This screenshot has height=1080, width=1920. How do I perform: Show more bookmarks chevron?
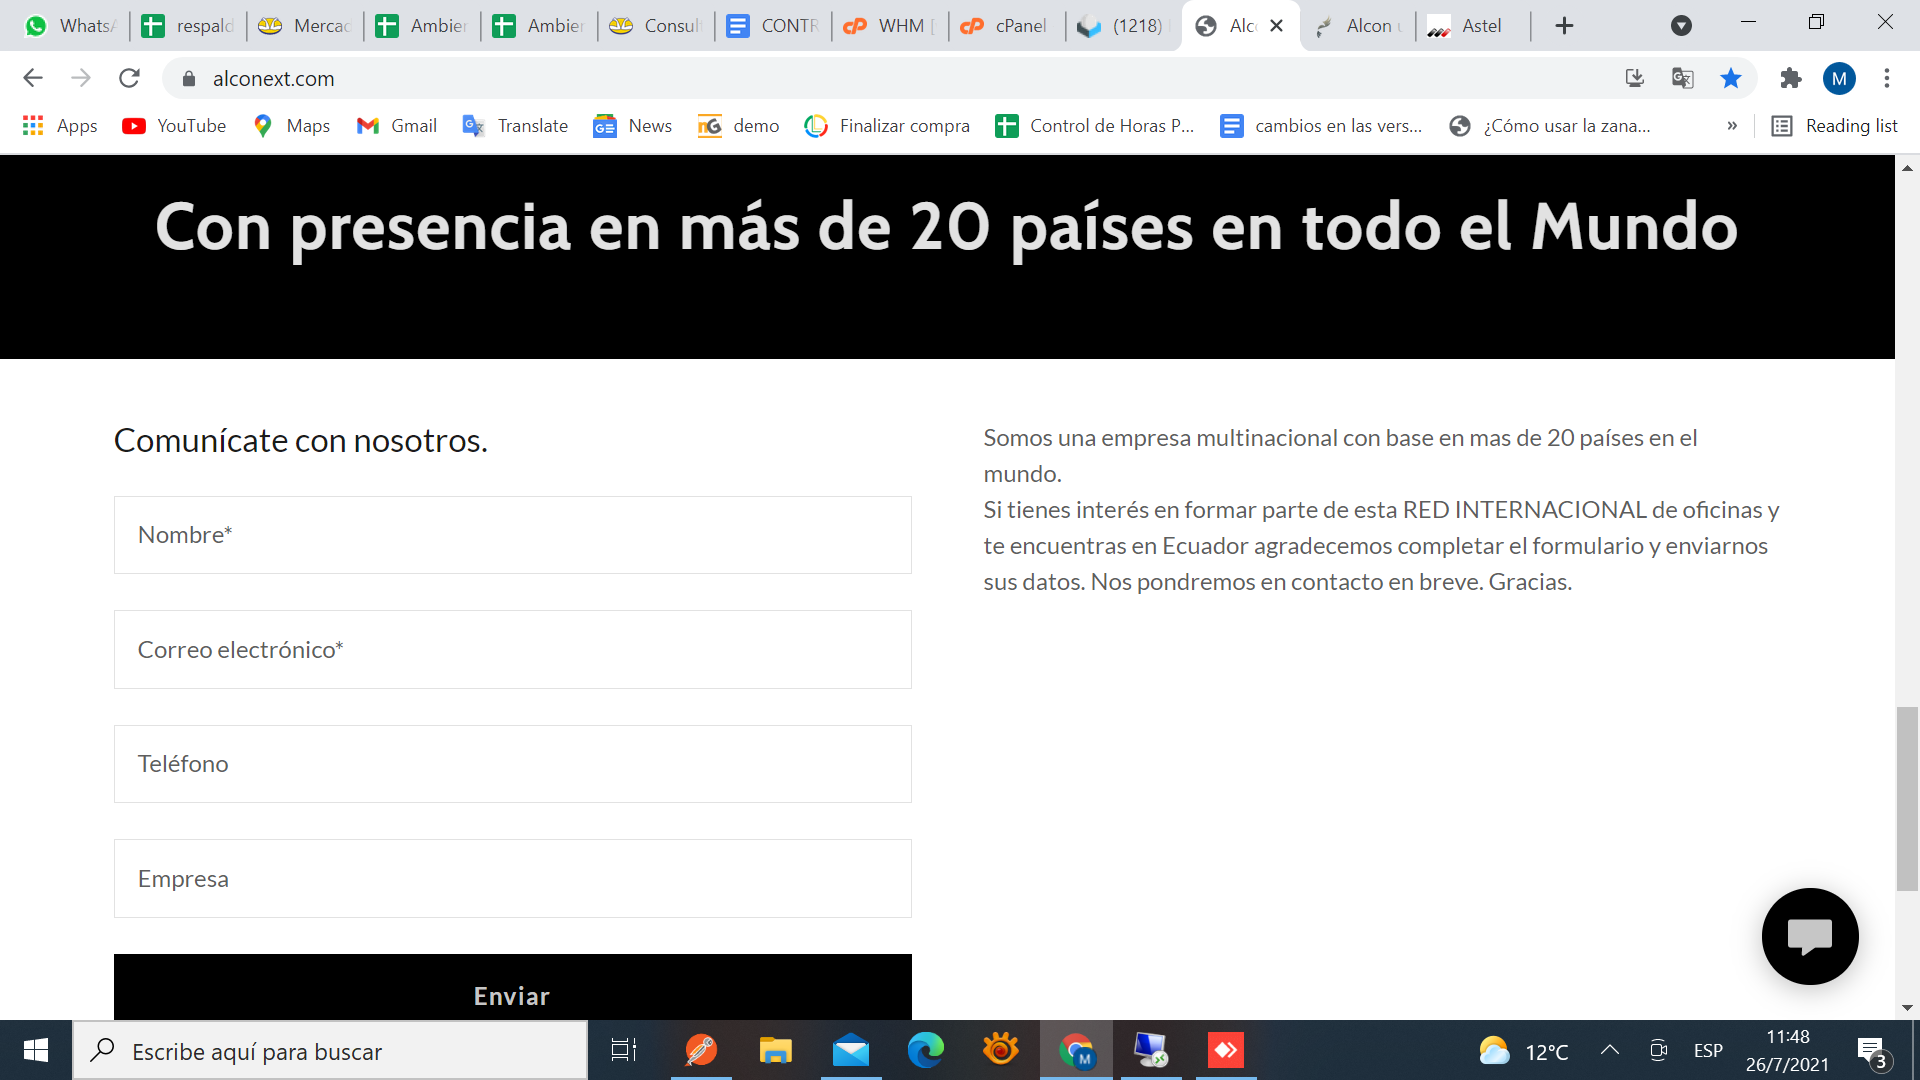(x=1732, y=126)
